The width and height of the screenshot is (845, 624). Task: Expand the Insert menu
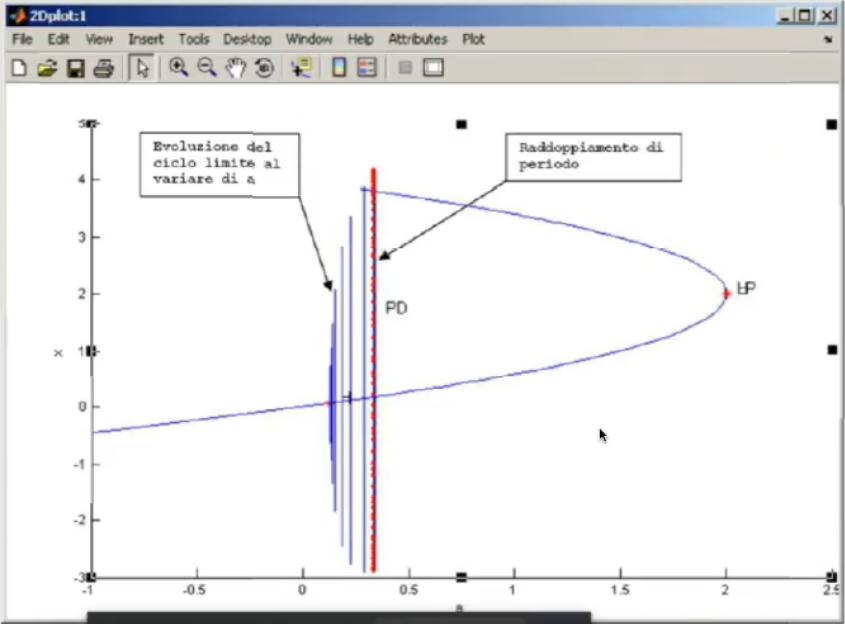(x=146, y=39)
